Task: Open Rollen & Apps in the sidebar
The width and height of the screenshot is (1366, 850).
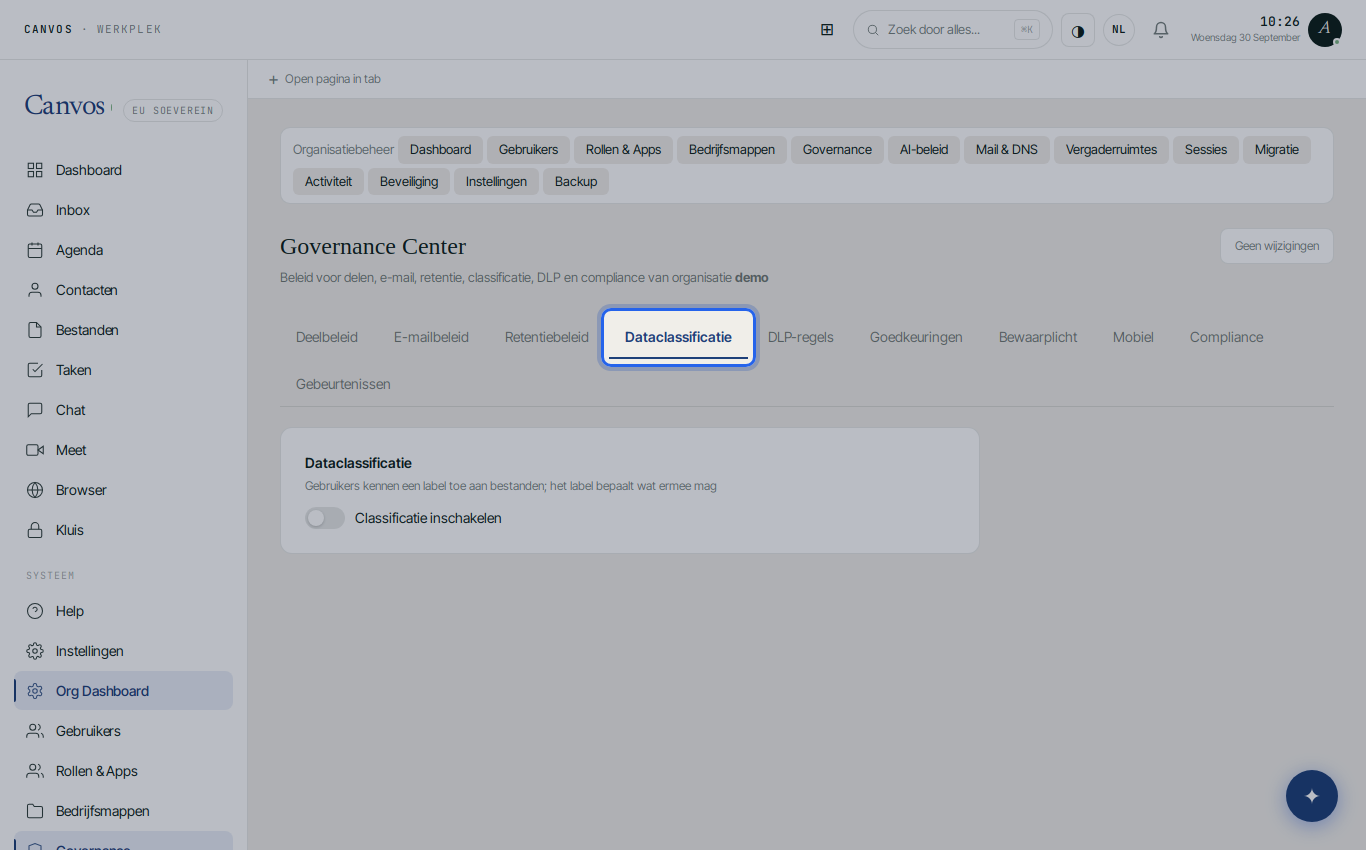Action: pos(123,771)
